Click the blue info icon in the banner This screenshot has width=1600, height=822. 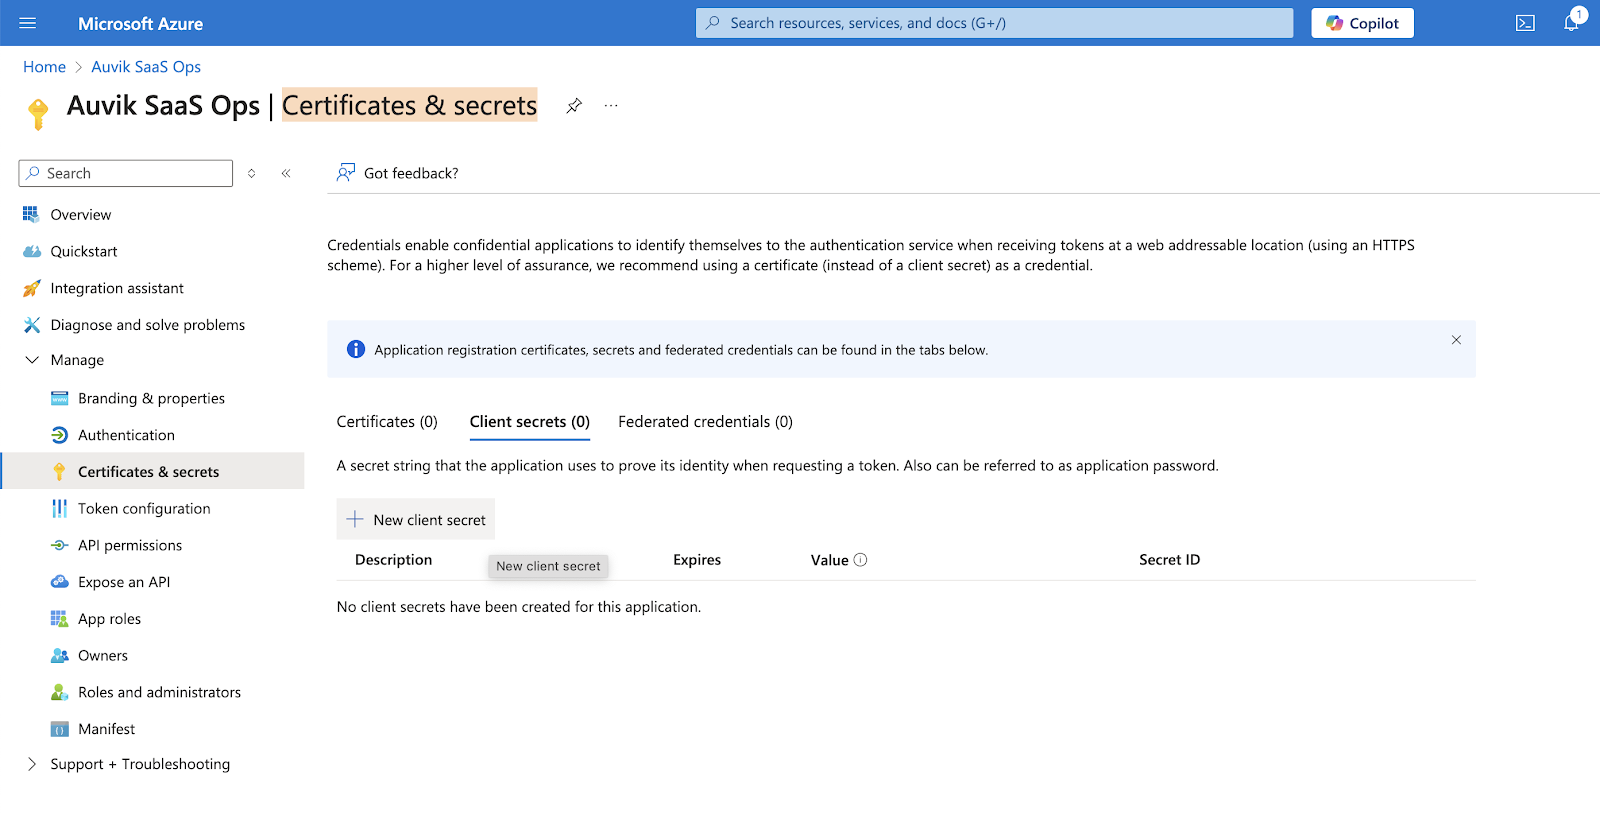[356, 349]
